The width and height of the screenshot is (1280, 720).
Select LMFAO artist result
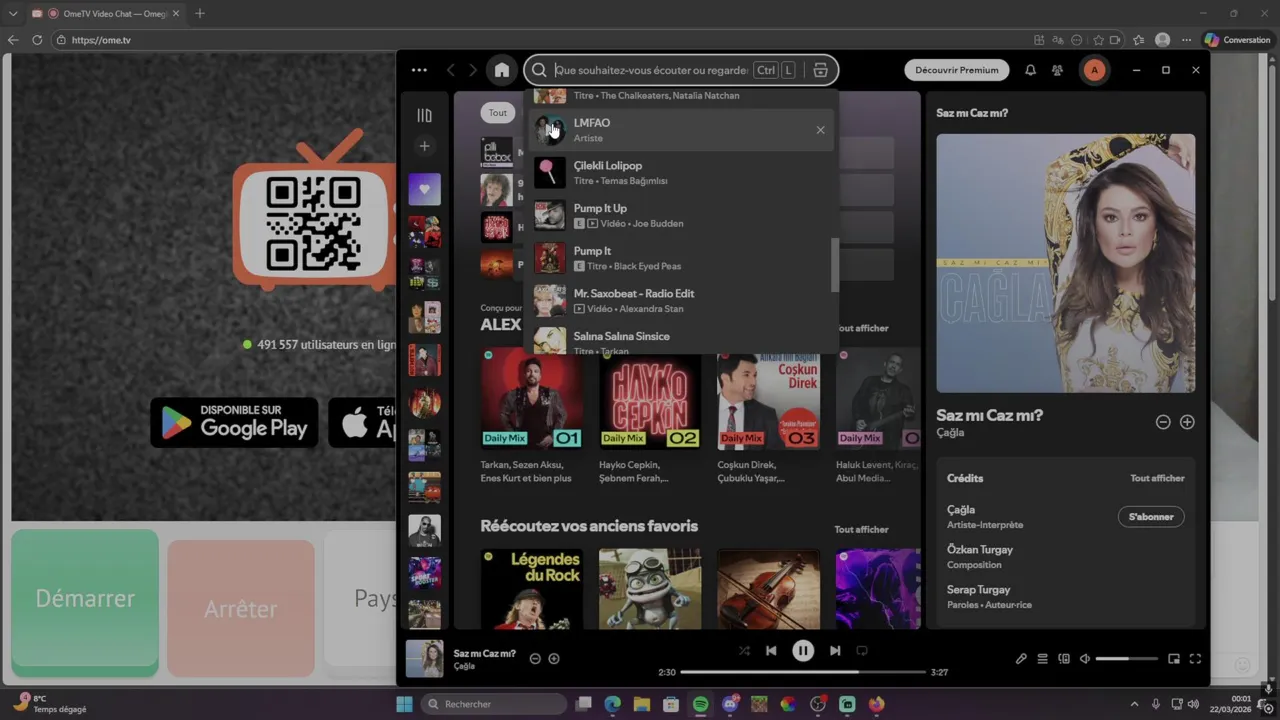[680, 130]
